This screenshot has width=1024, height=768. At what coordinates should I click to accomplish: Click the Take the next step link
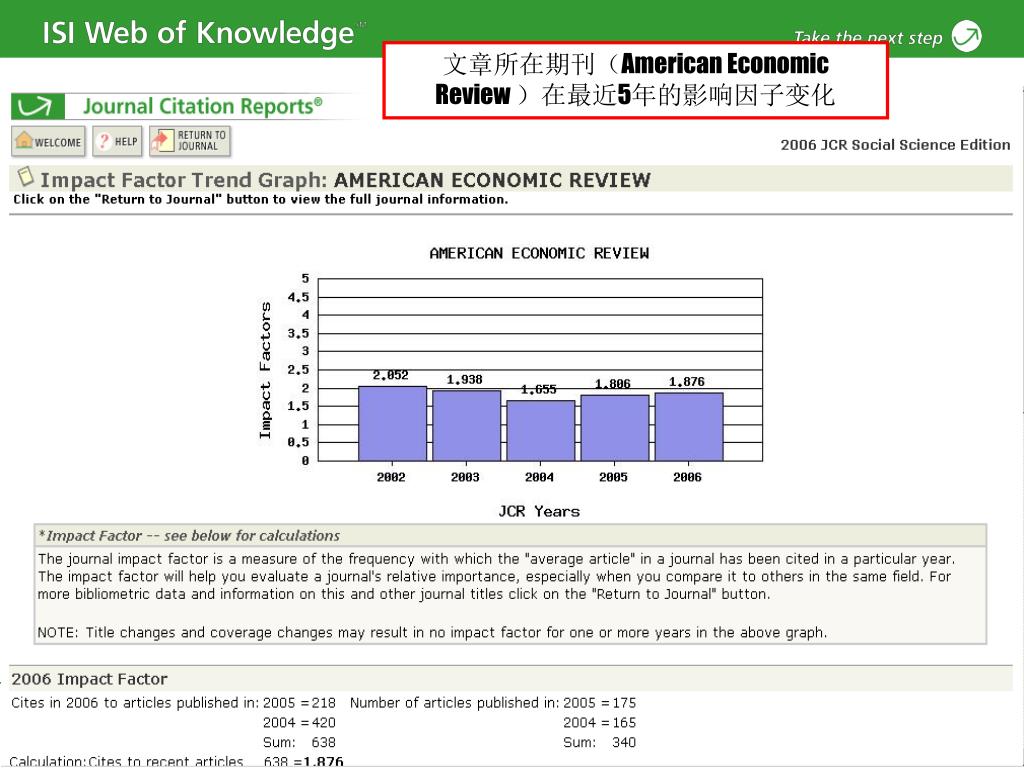click(868, 38)
